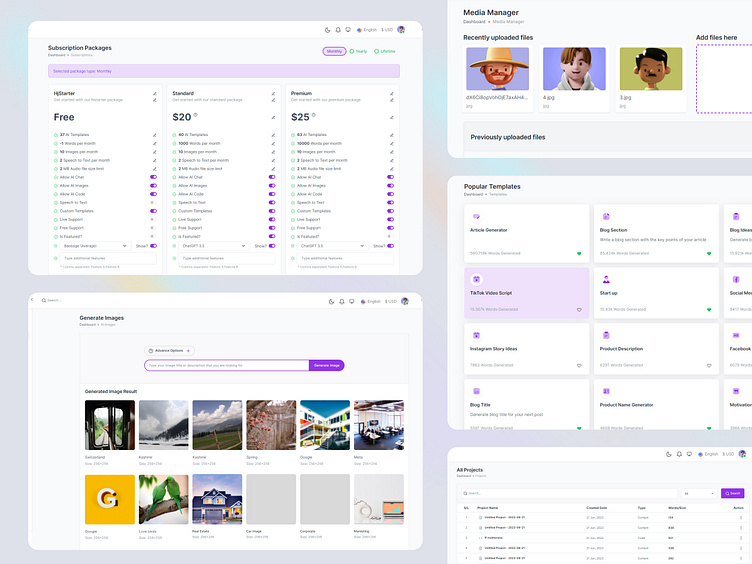Open bell icon in All Projects header
The width and height of the screenshot is (752, 564).
pos(679,454)
